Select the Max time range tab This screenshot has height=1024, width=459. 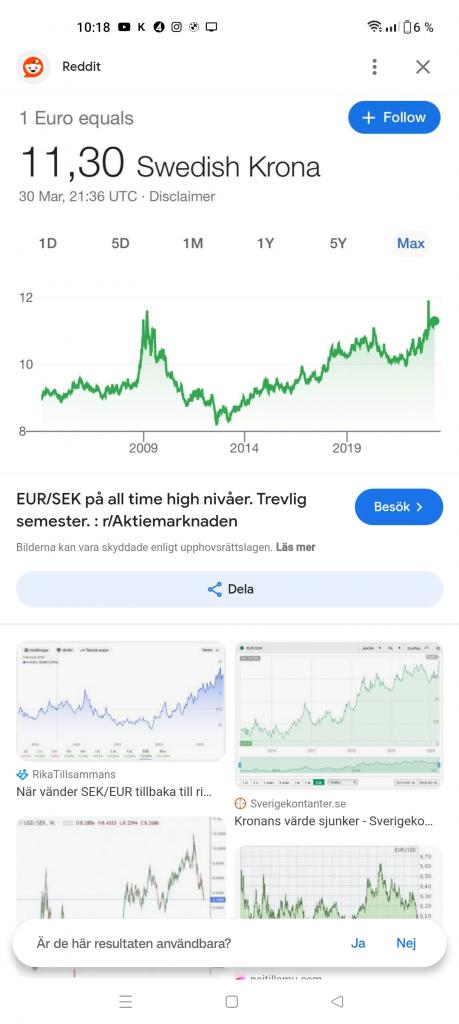tap(411, 244)
